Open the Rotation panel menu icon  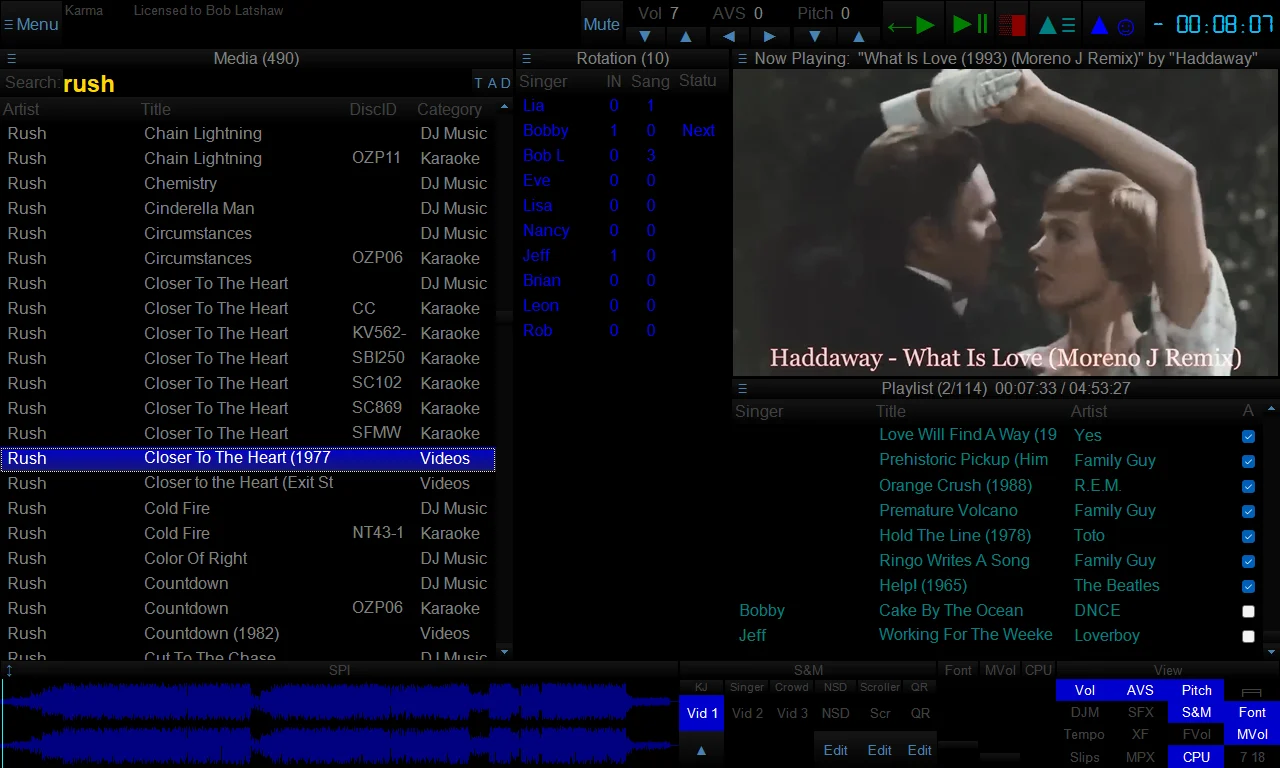(x=526, y=59)
